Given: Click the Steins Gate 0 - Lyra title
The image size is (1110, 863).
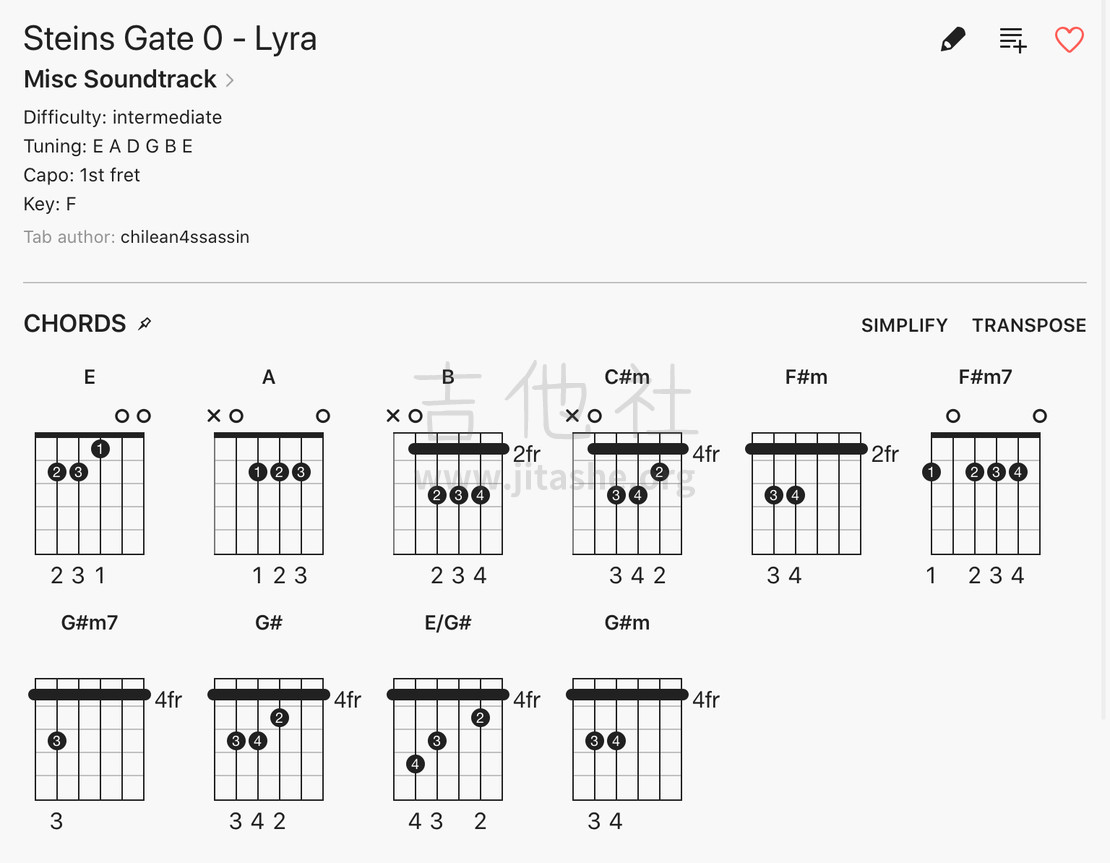Looking at the screenshot, I should click(x=170, y=38).
